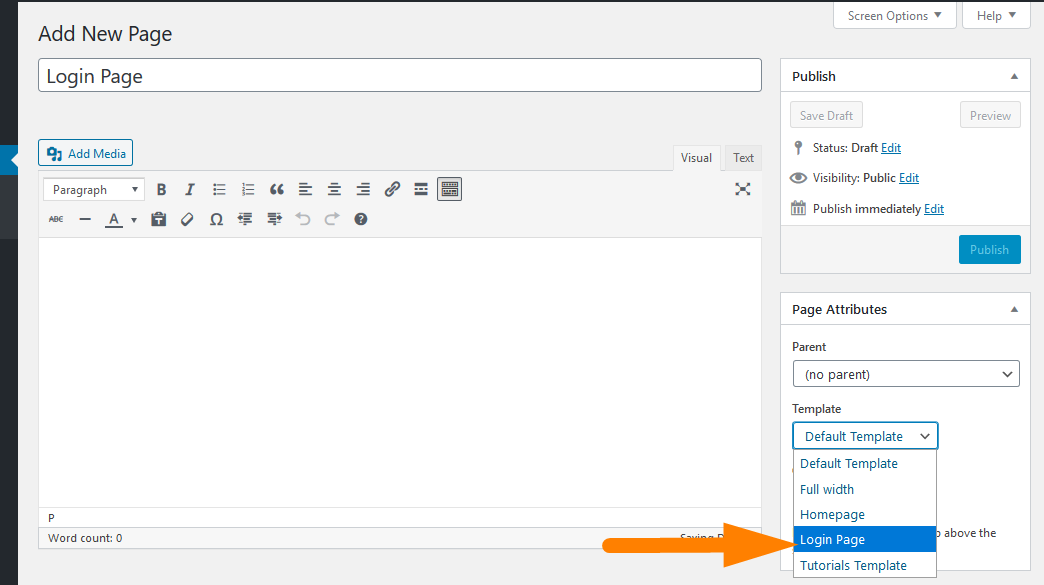
Task: Edit the page visibility
Action: coord(909,178)
